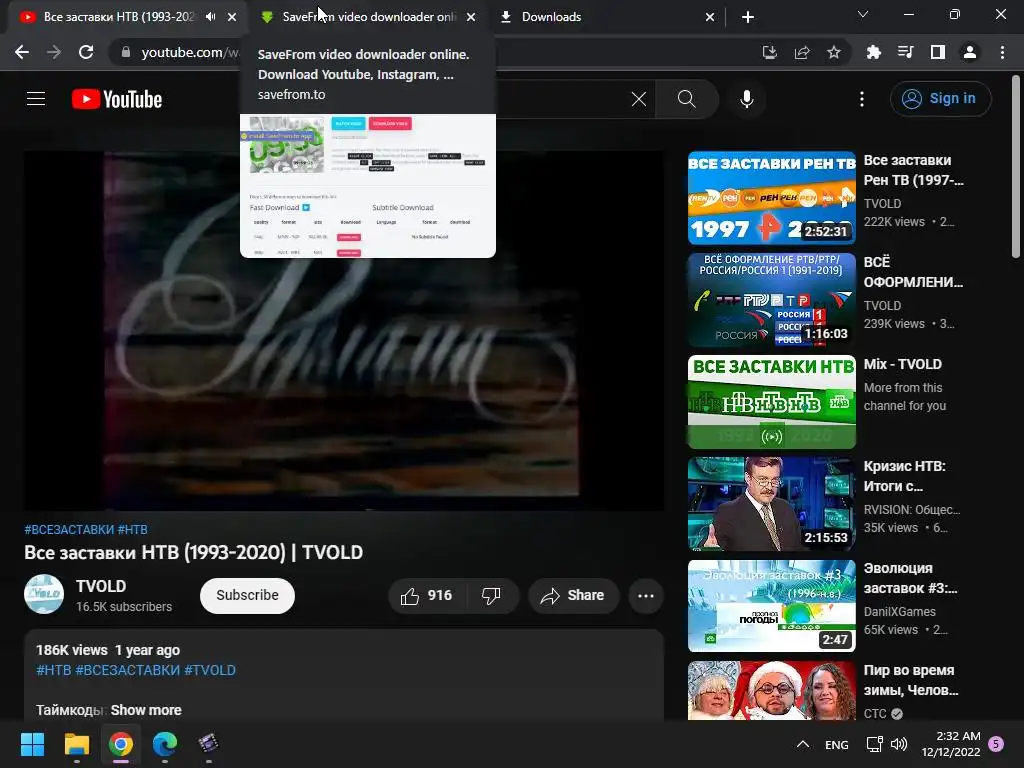Open Кризис НТВ: Итоги video thumbnail

[772, 504]
